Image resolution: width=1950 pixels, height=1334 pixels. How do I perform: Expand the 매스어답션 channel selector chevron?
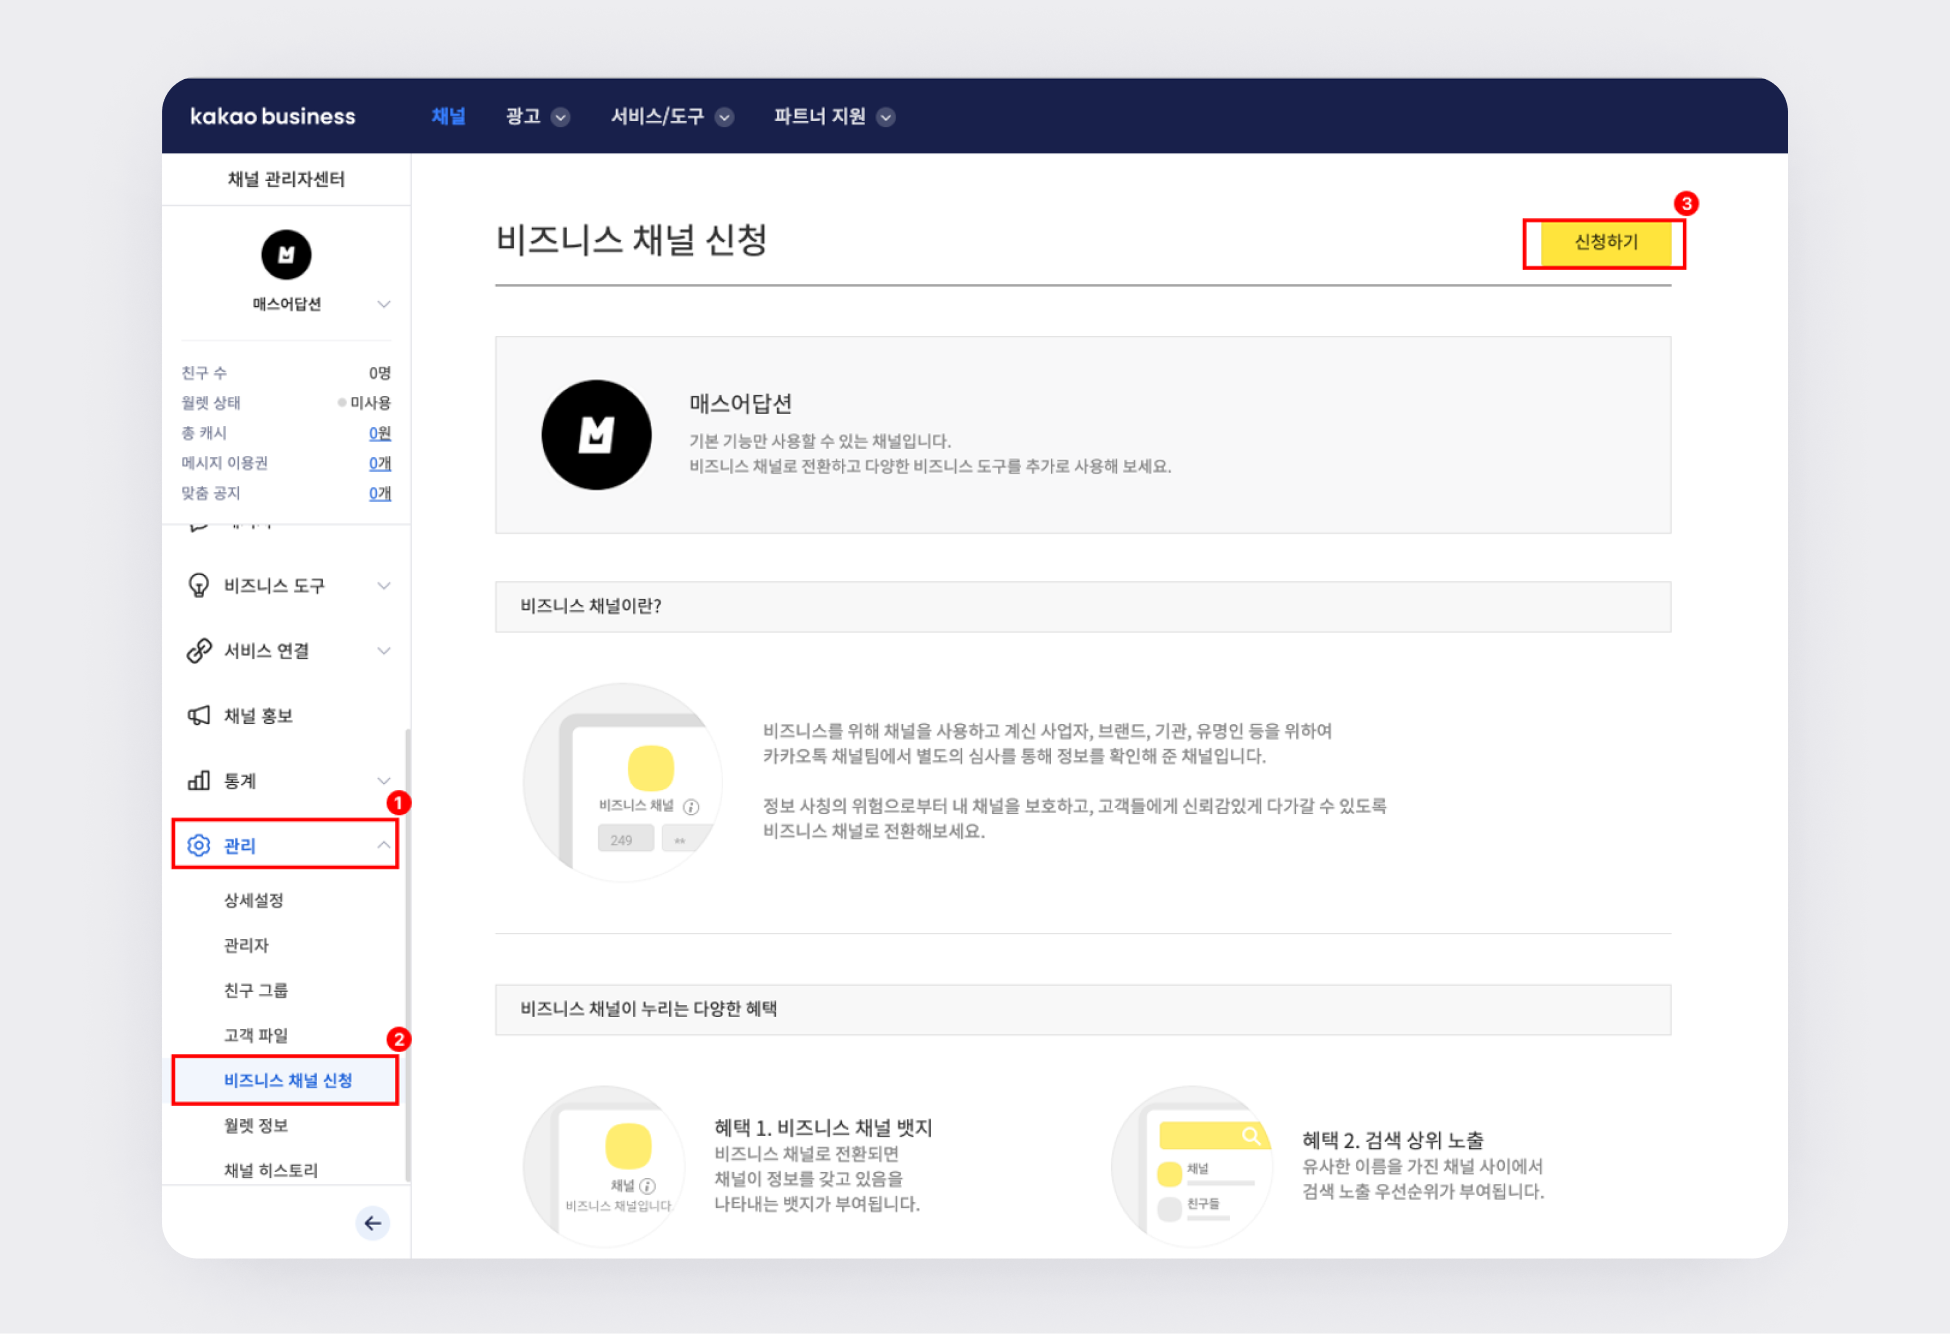384,304
